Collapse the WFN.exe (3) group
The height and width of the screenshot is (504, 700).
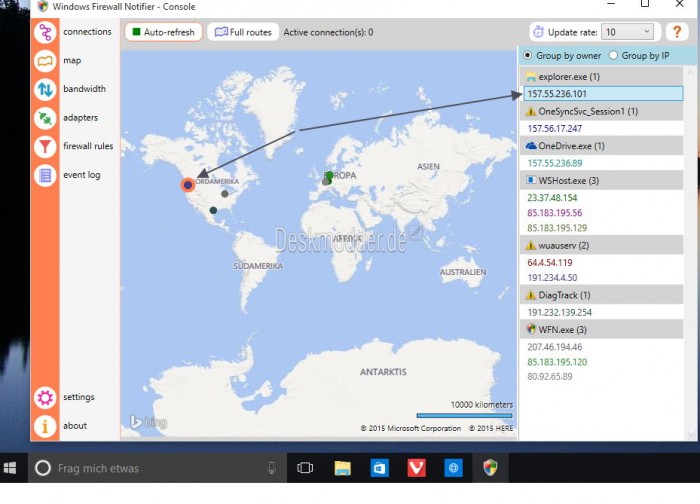[x=601, y=329]
